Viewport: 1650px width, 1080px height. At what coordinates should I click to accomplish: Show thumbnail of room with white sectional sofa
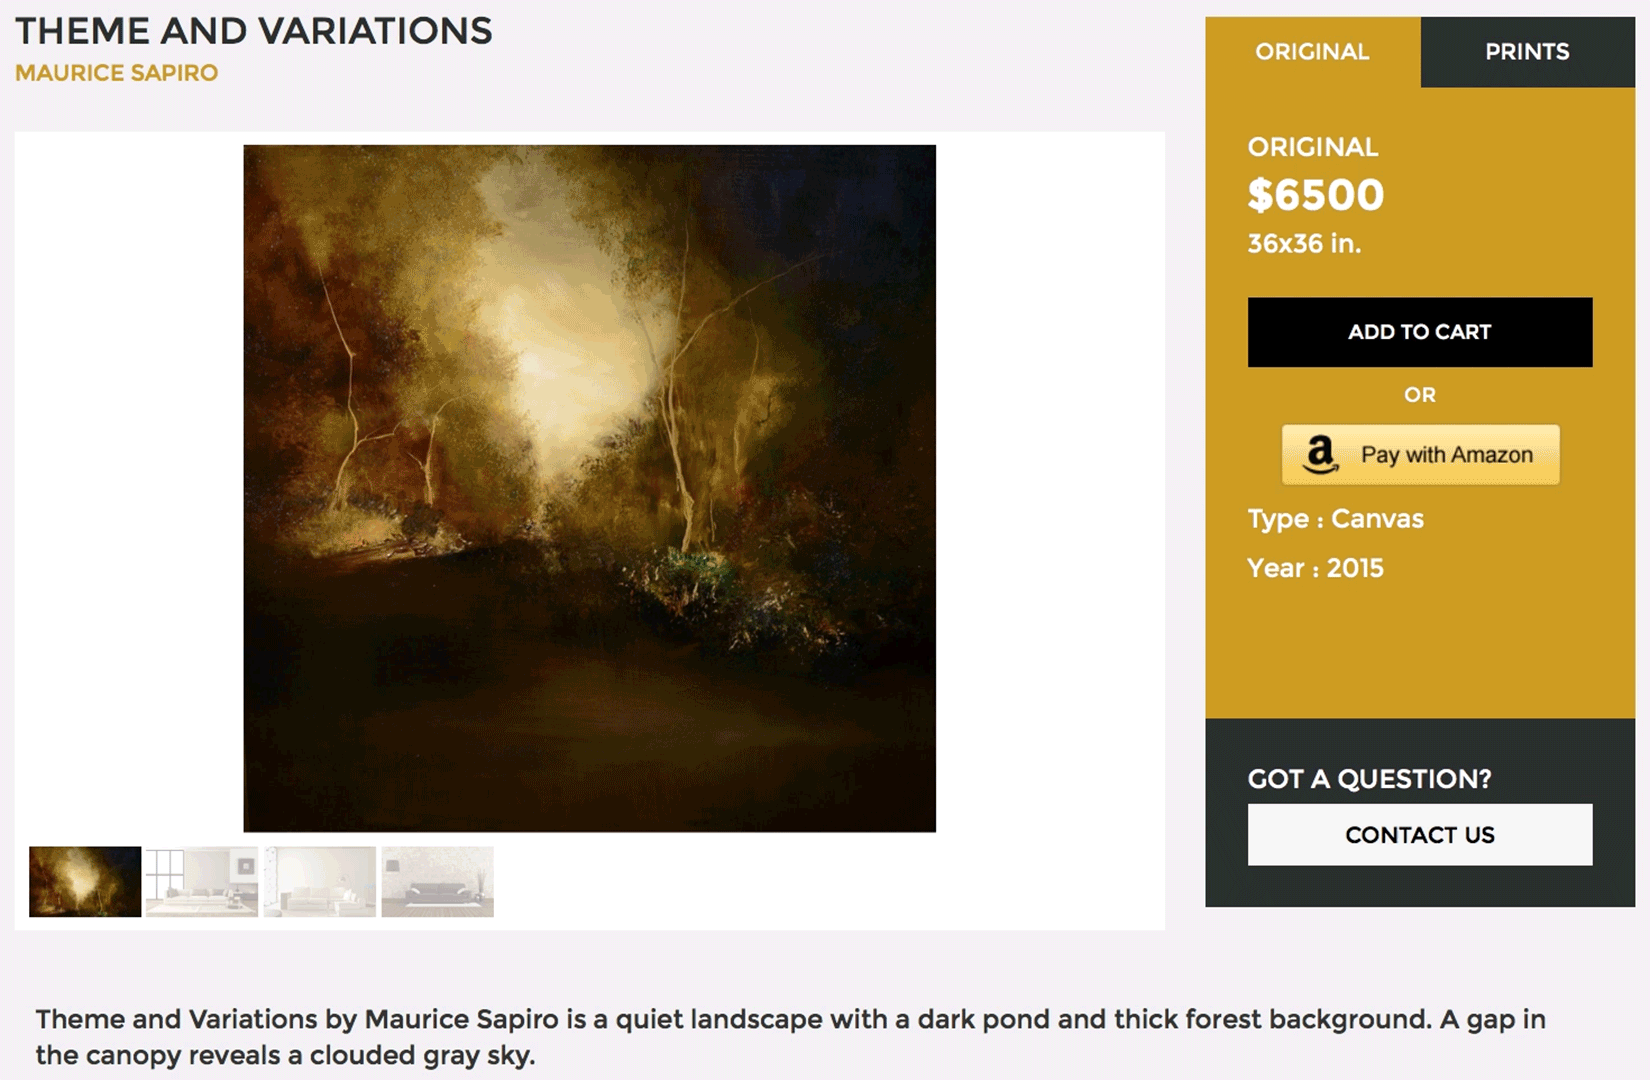(320, 881)
